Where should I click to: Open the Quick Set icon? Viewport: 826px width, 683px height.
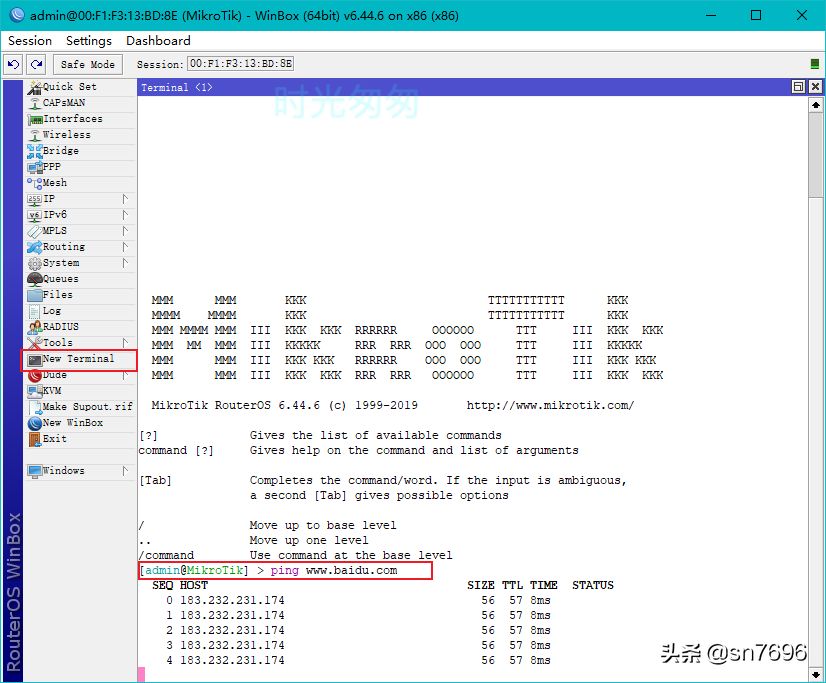[35, 87]
